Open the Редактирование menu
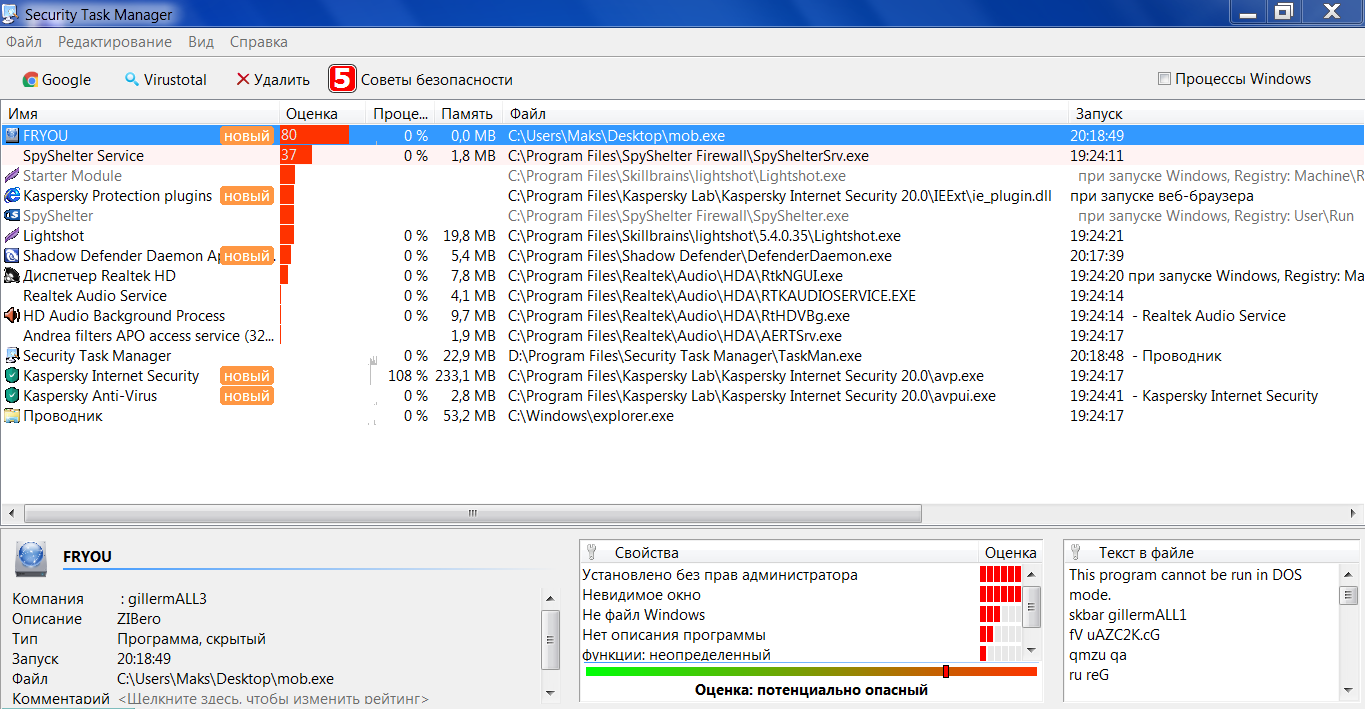The image size is (1365, 709). point(115,42)
